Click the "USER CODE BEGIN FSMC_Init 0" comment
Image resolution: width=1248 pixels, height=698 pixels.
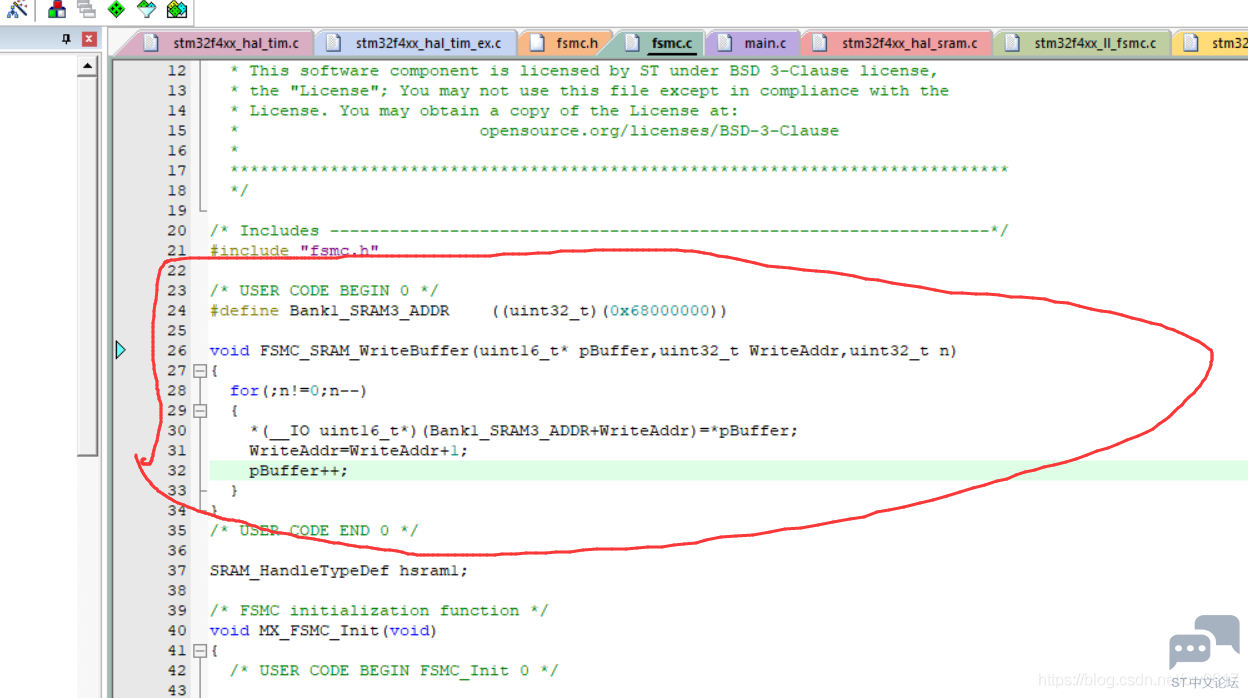tap(394, 670)
